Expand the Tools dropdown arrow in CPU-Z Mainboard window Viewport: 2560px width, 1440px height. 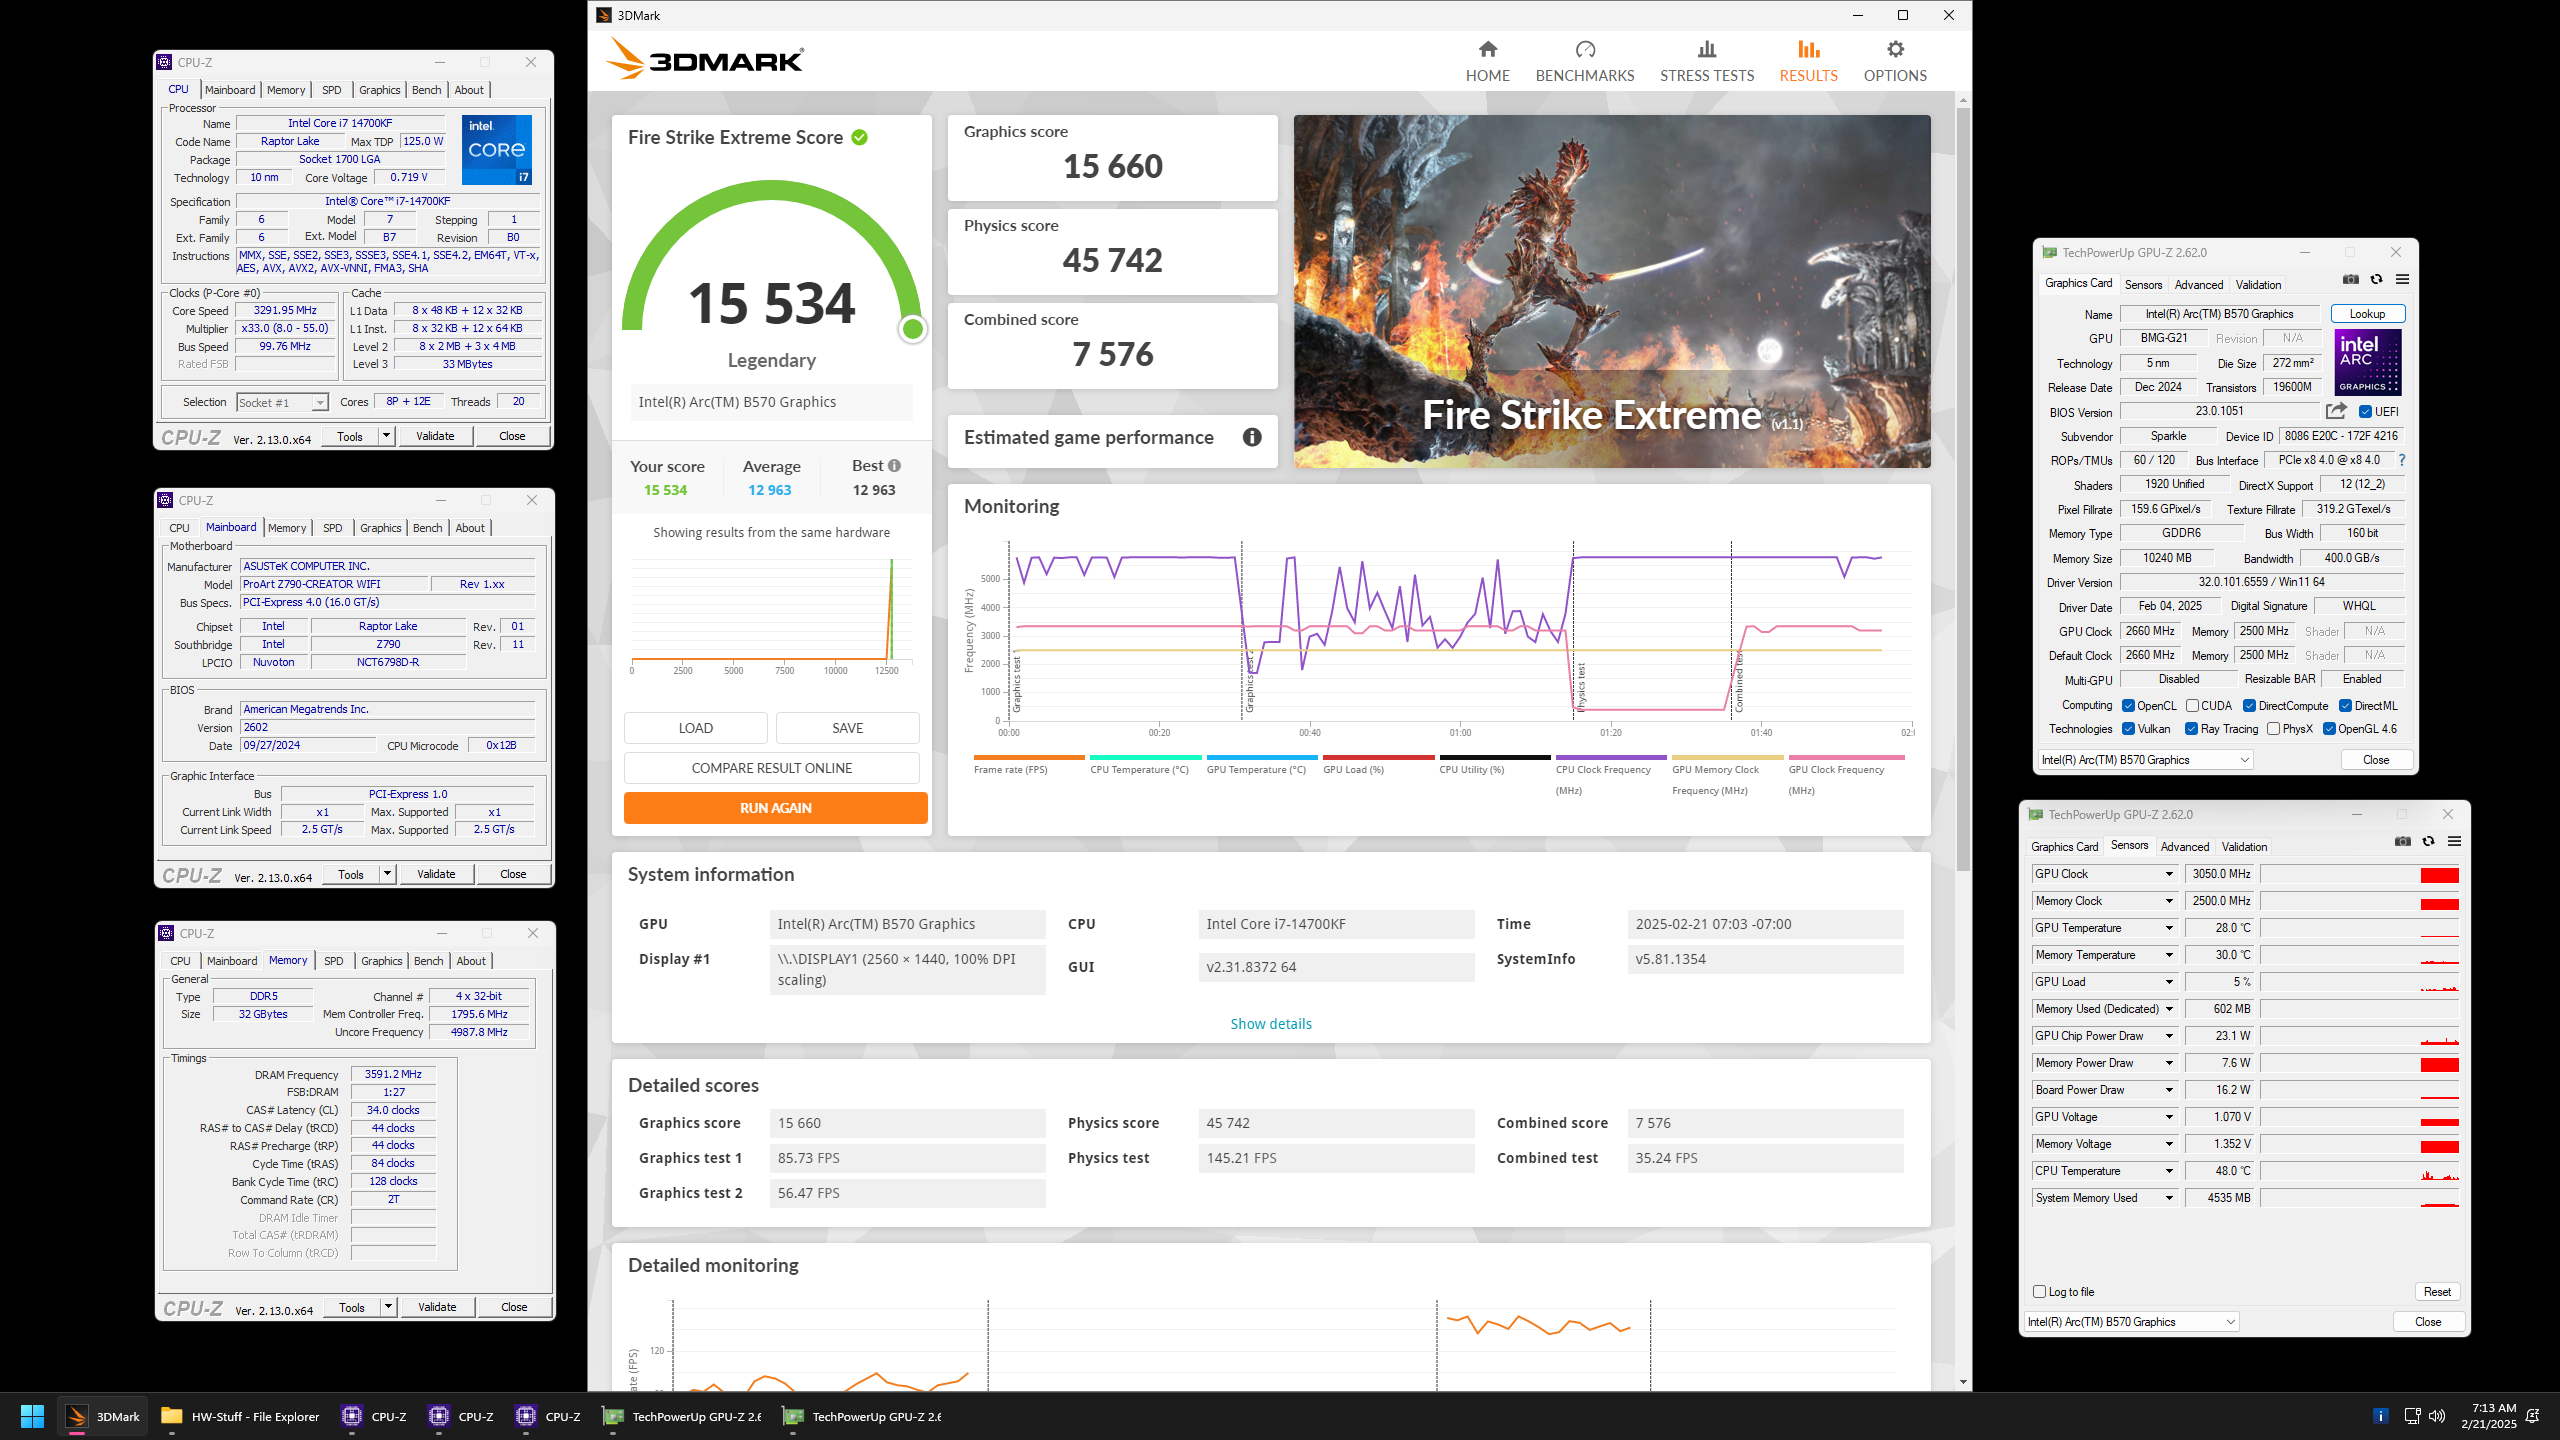tap(387, 874)
